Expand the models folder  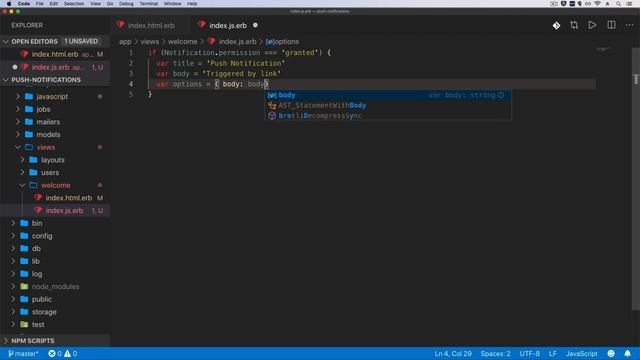(55, 134)
